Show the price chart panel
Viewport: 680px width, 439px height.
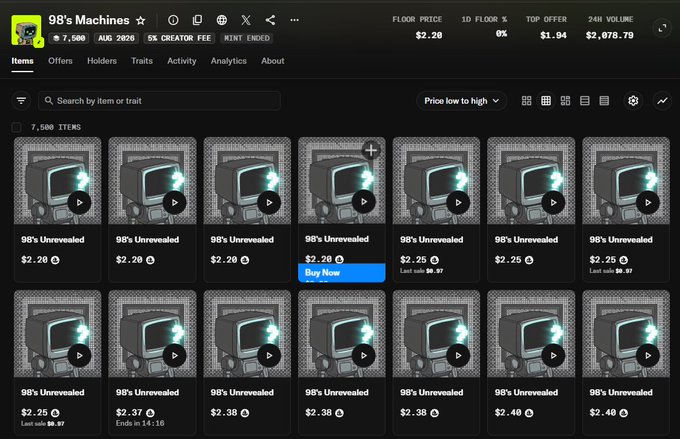coord(662,101)
